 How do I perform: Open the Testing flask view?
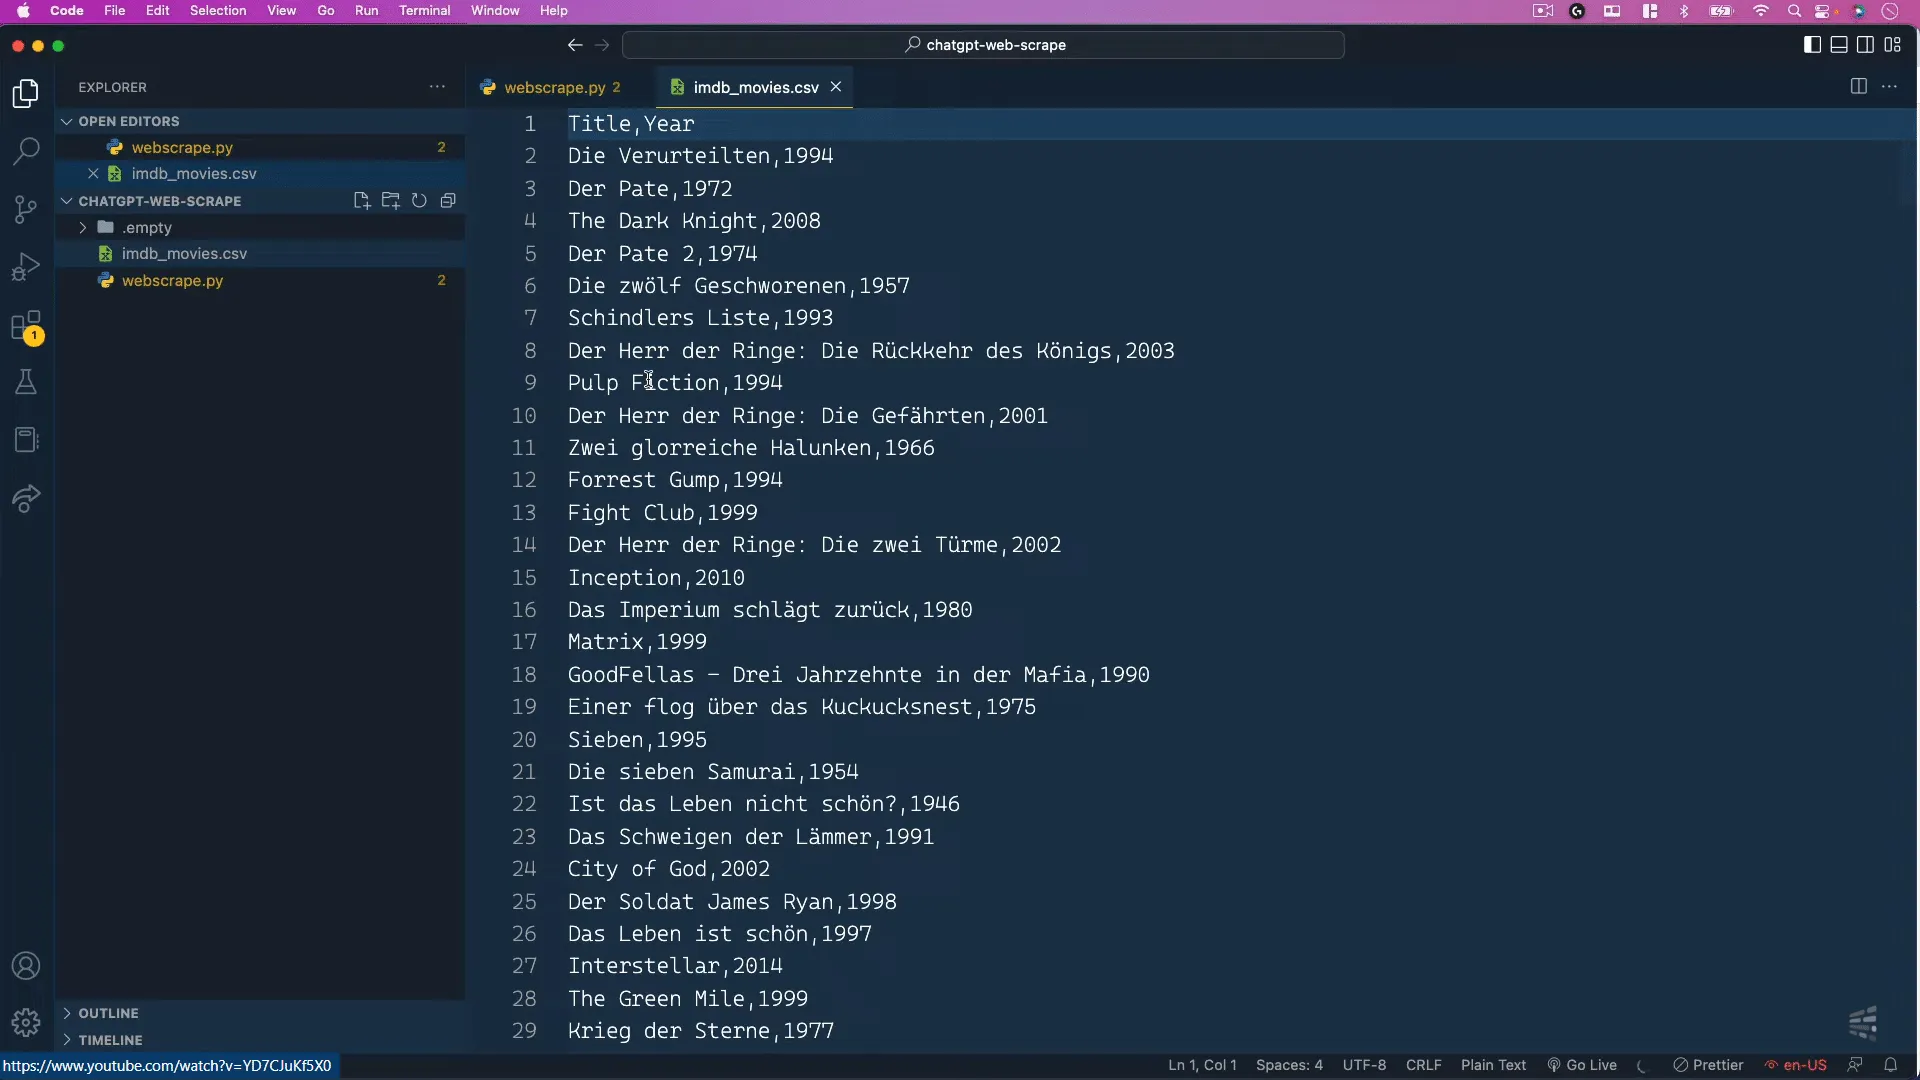click(26, 382)
